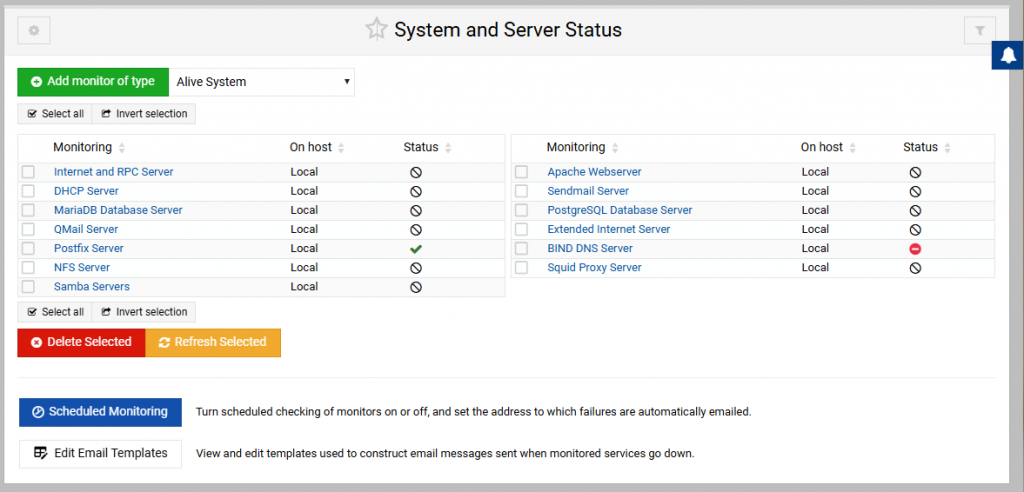This screenshot has width=1024, height=492.
Task: Open the Sendmail Server monitor link
Action: [588, 191]
